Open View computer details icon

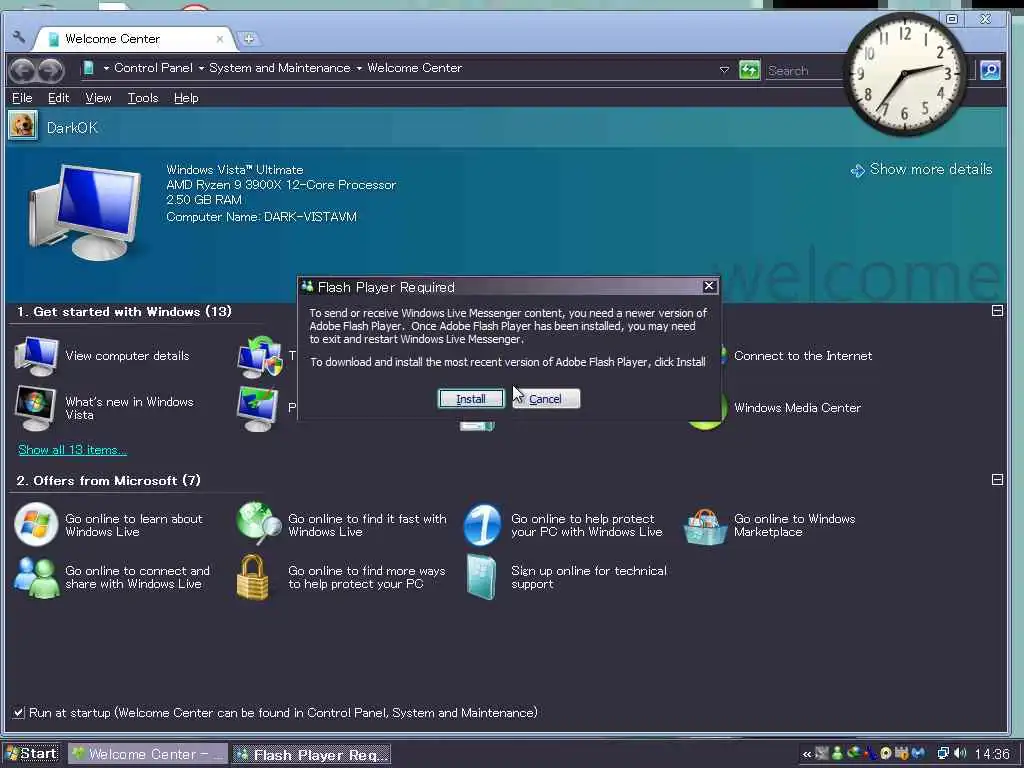(x=37, y=356)
